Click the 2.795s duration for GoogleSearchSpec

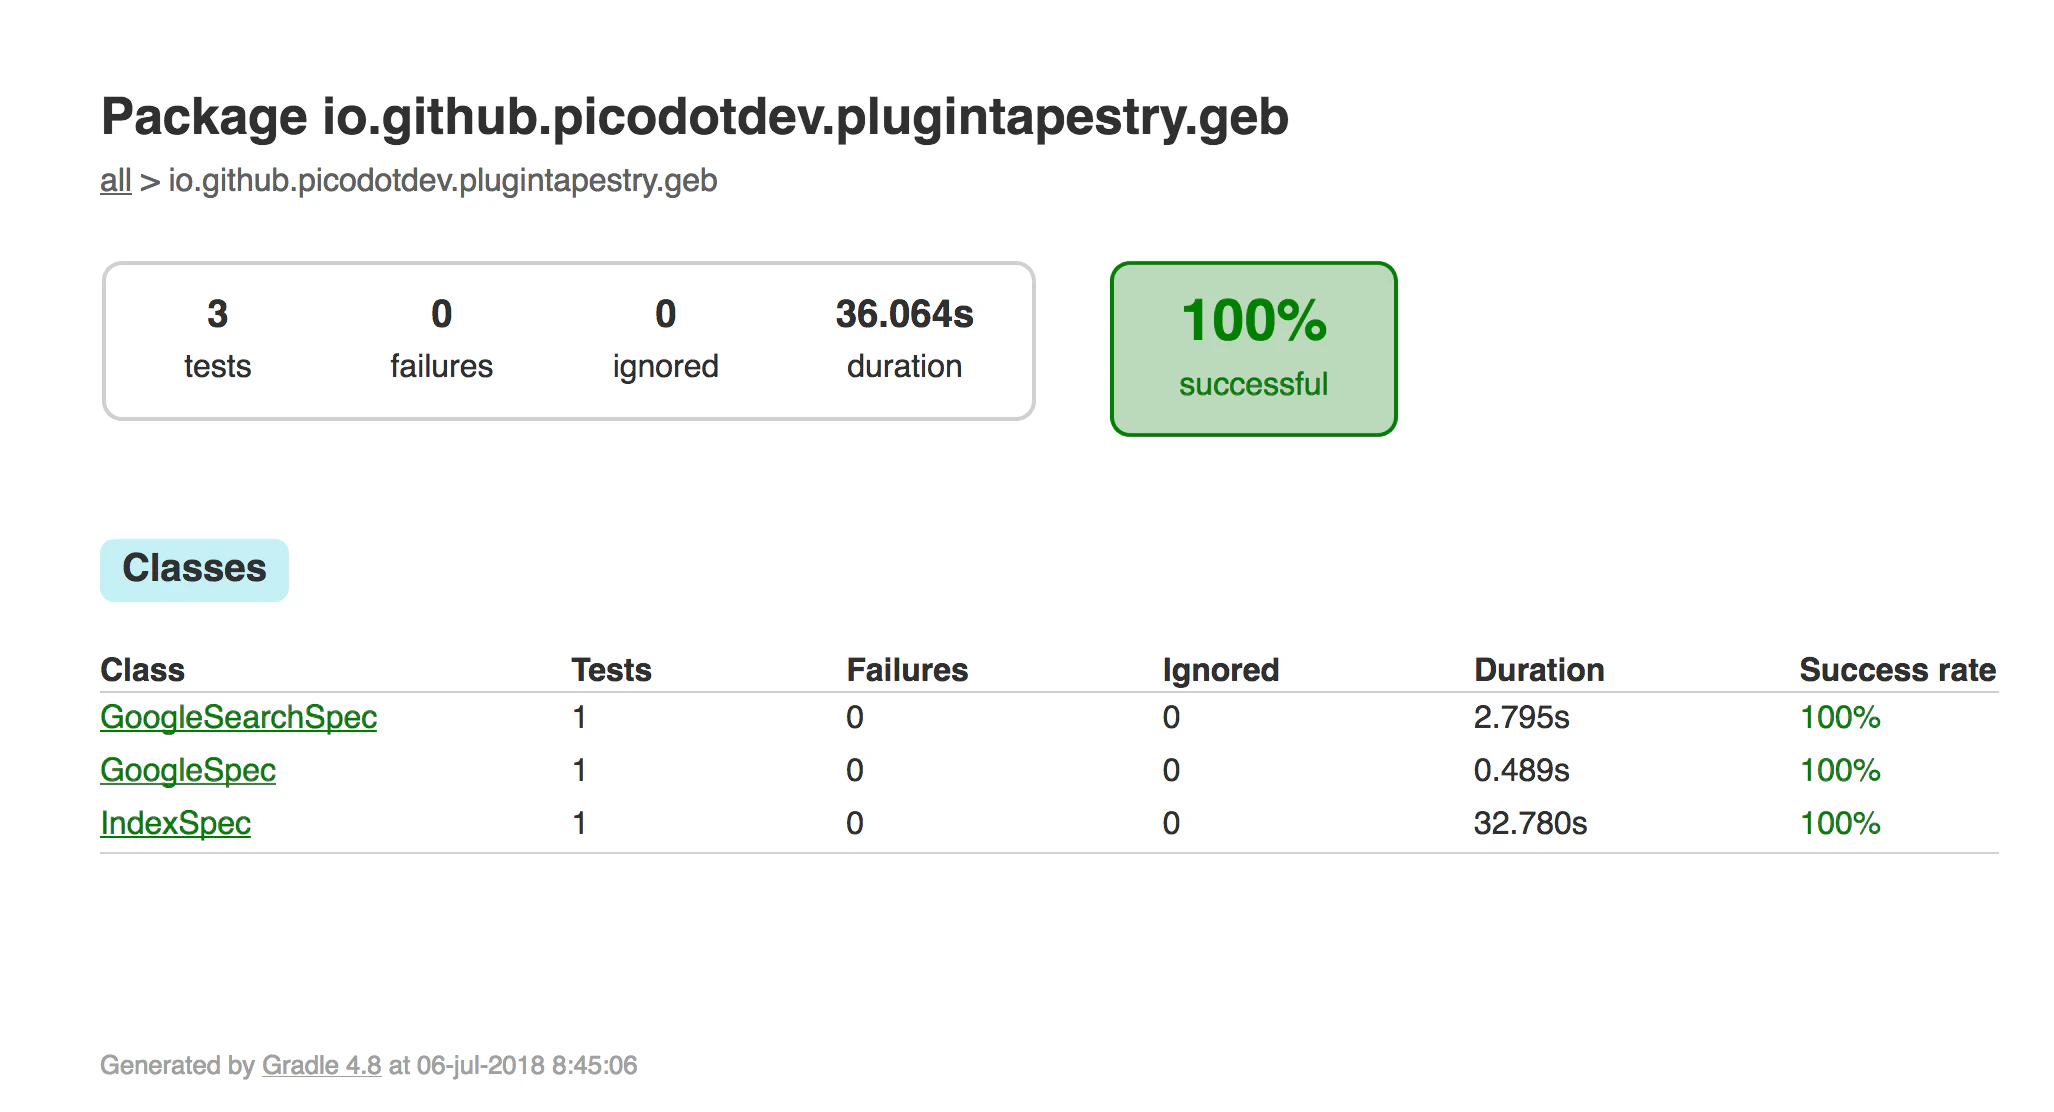(1521, 717)
